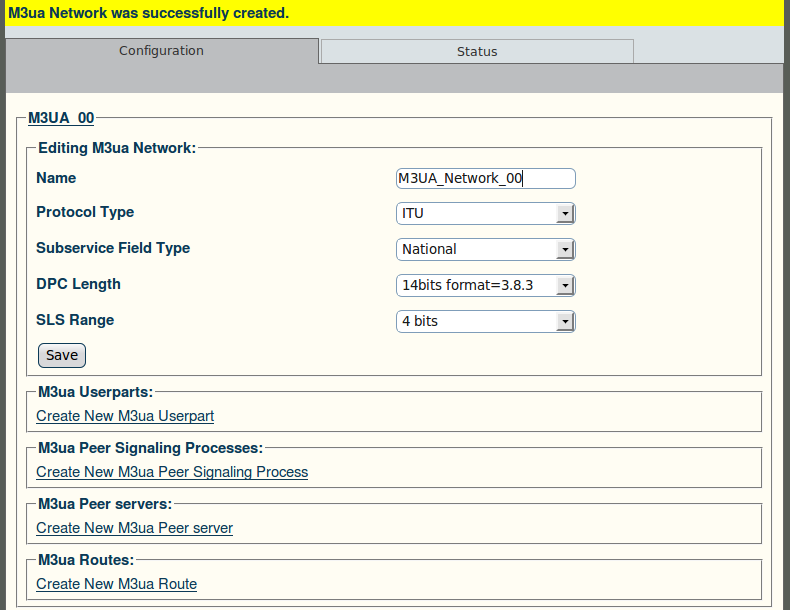Open the Subservice Field Type dropdown

[486, 249]
